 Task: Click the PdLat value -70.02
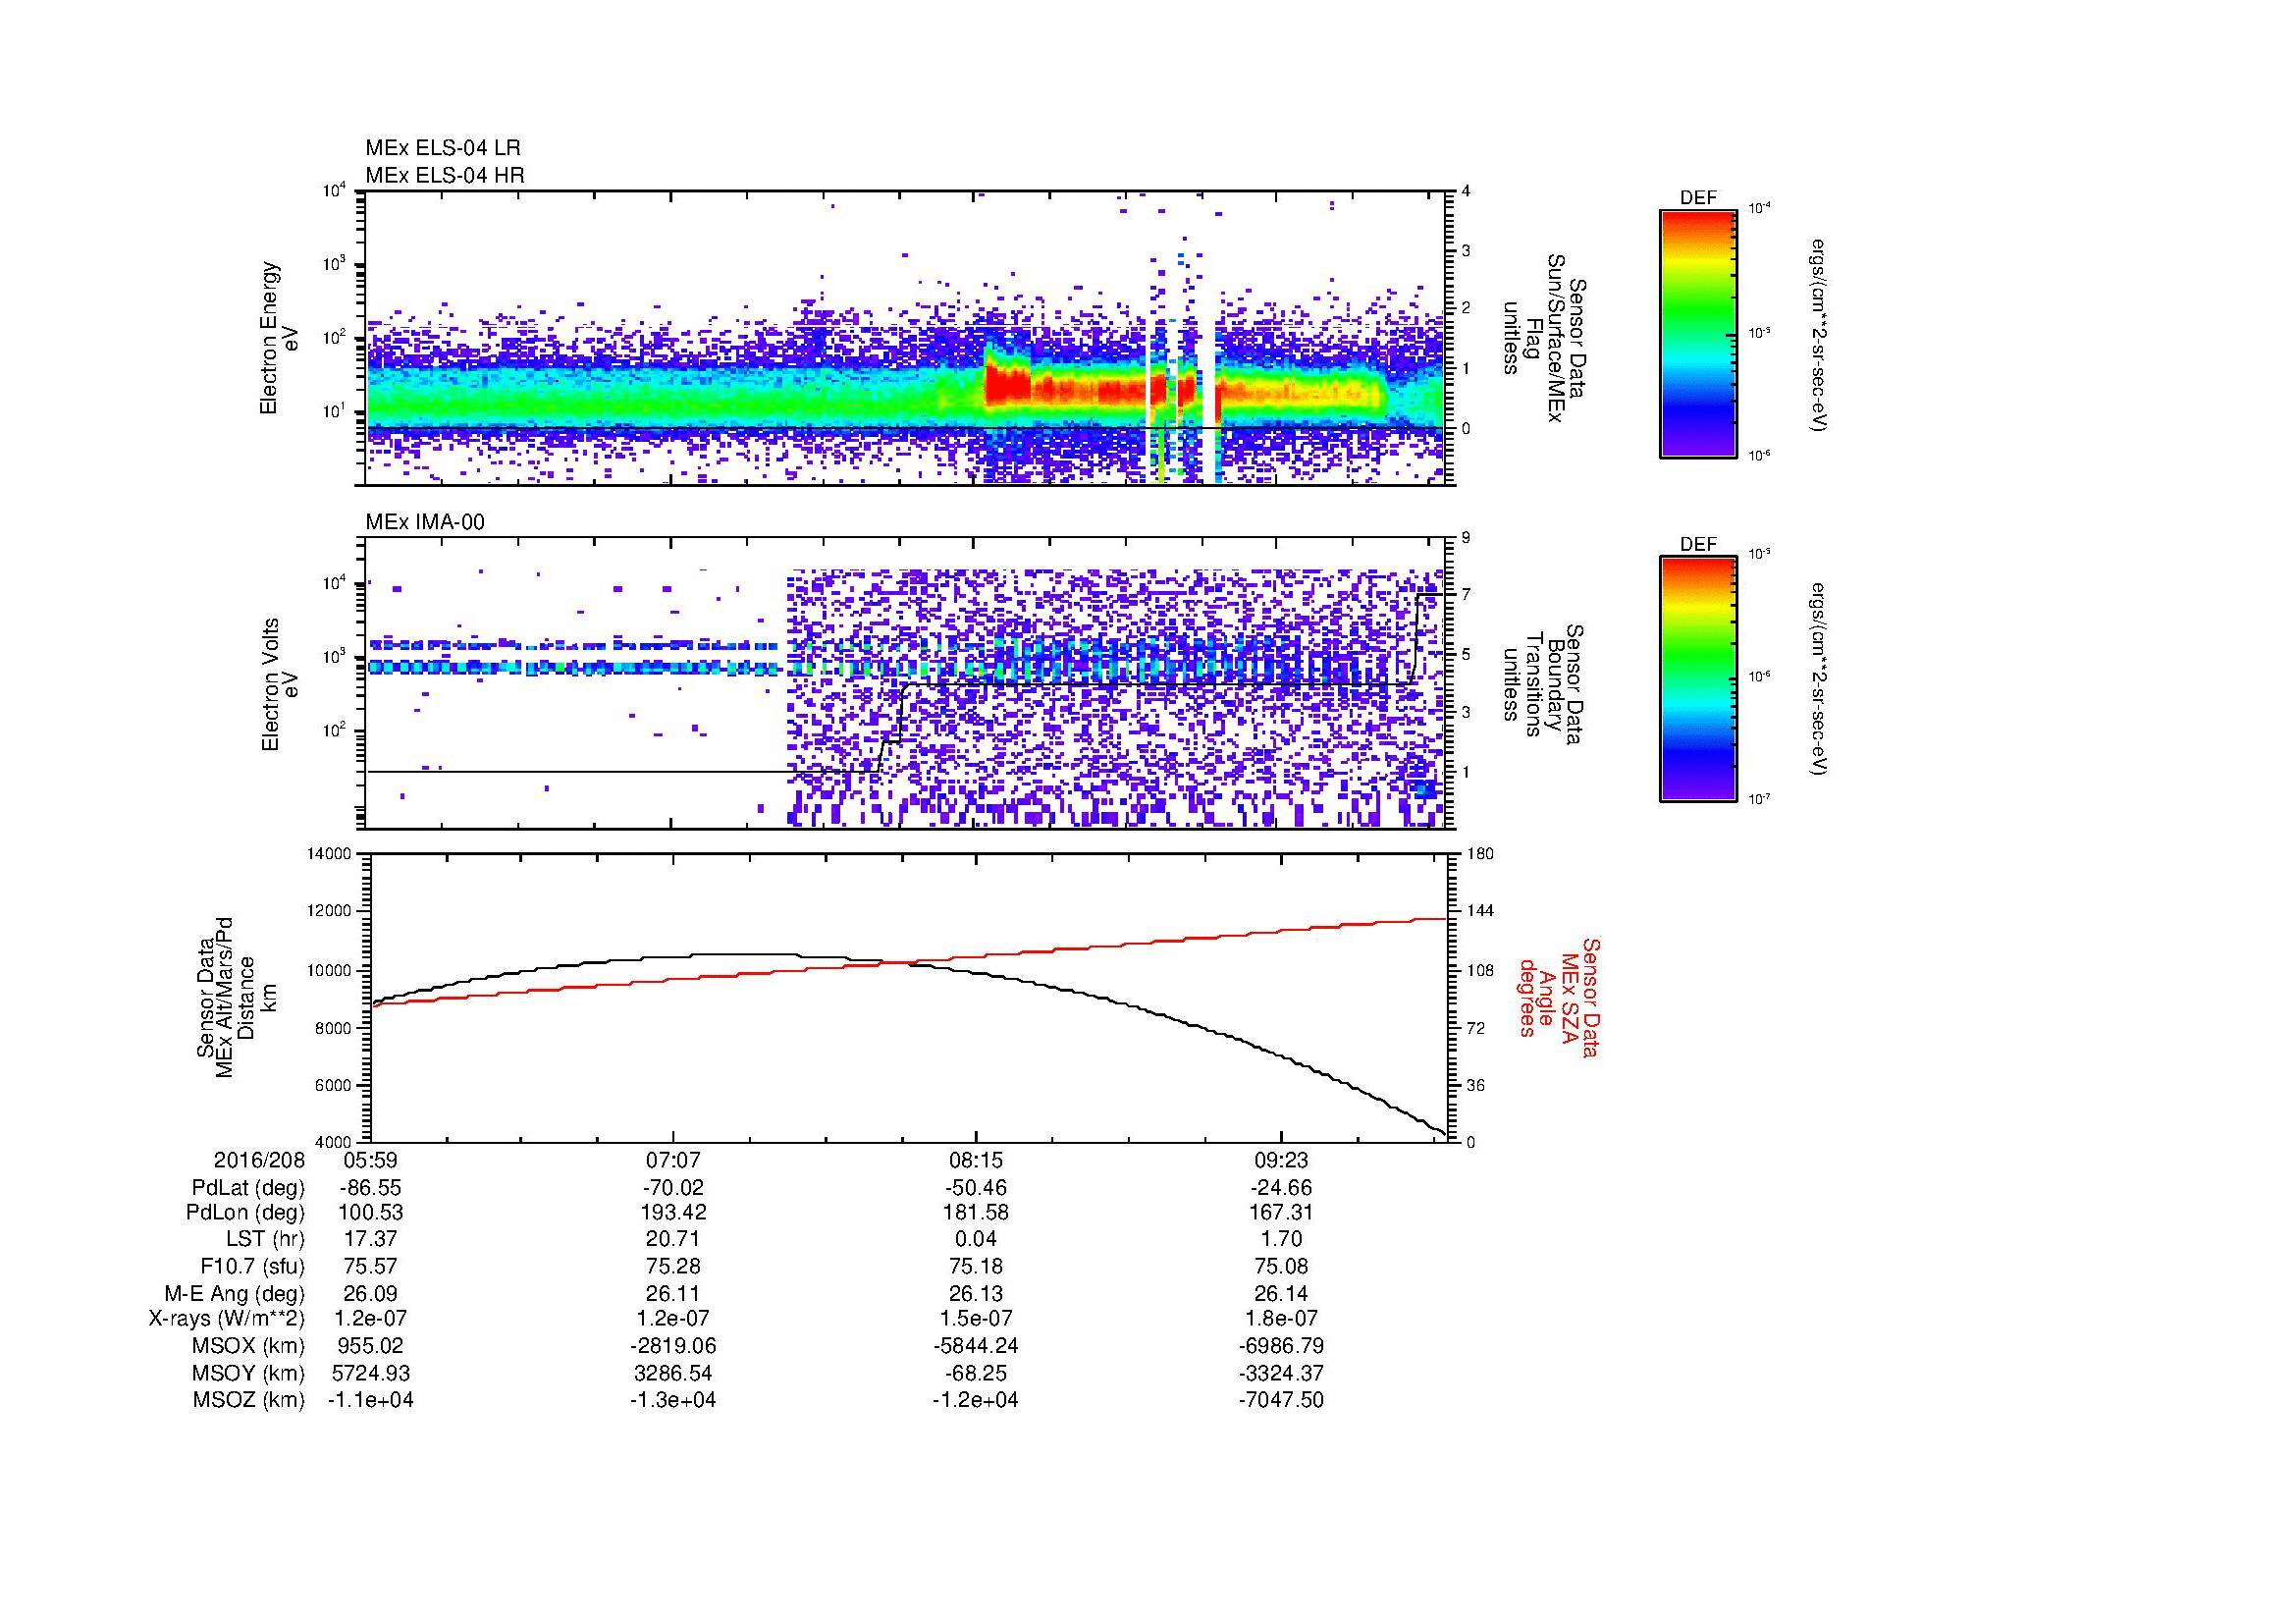673,1188
